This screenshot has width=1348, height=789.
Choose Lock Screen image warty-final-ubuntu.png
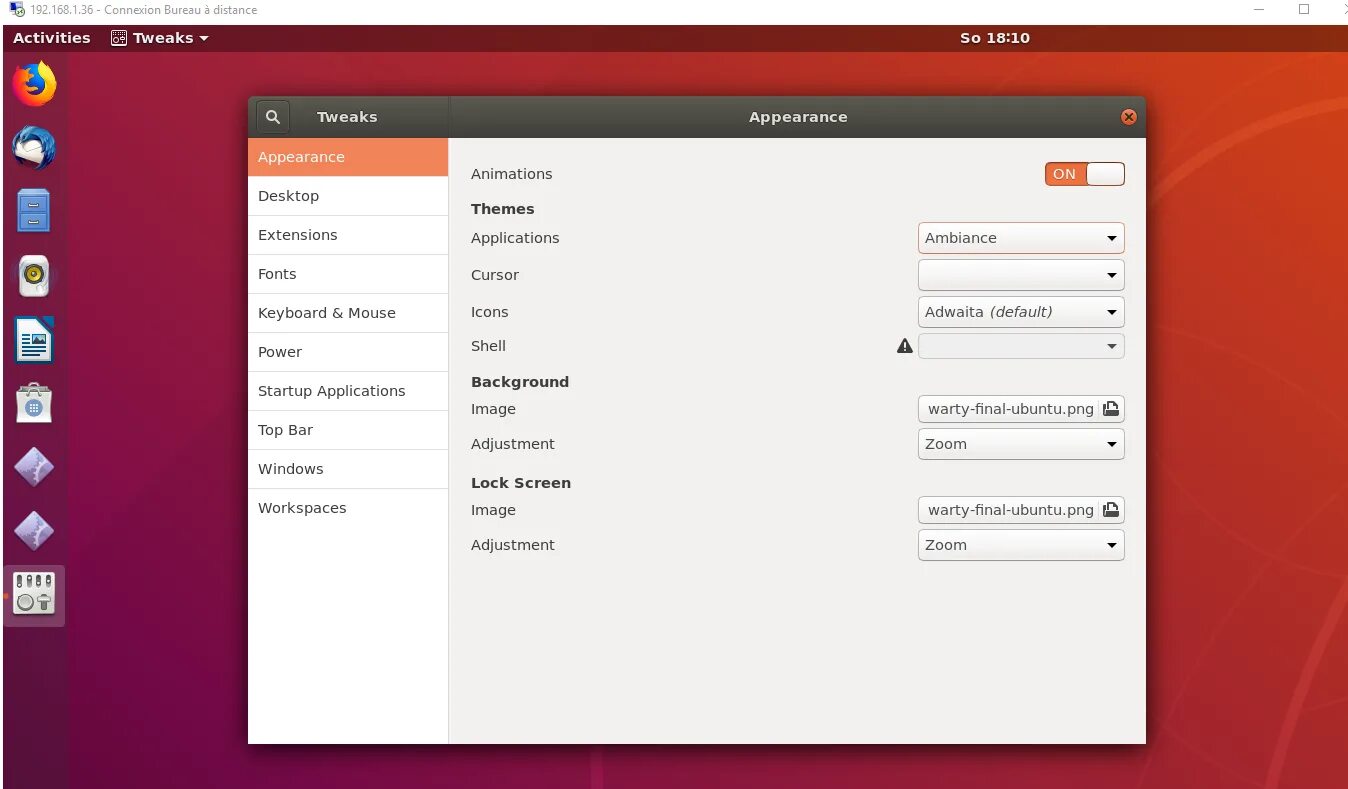(x=1021, y=510)
